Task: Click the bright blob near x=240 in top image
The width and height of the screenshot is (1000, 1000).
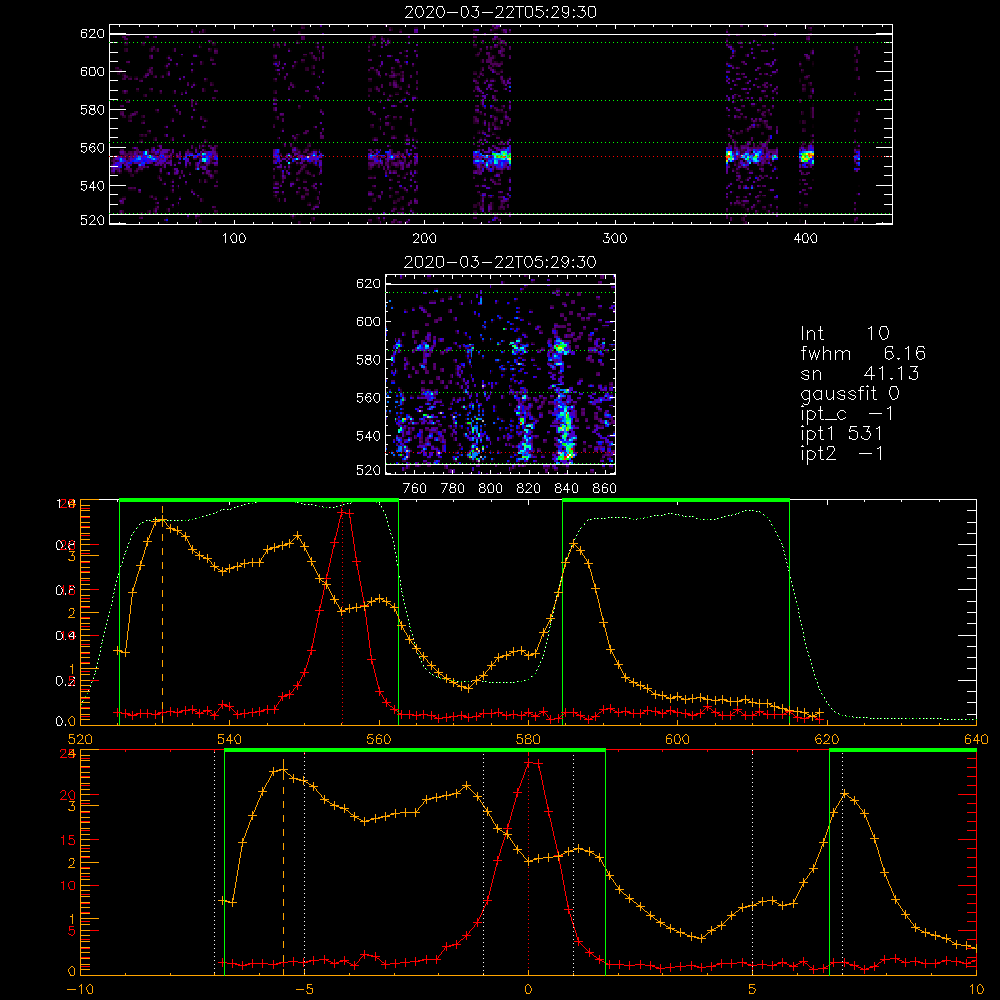Action: [x=500, y=156]
